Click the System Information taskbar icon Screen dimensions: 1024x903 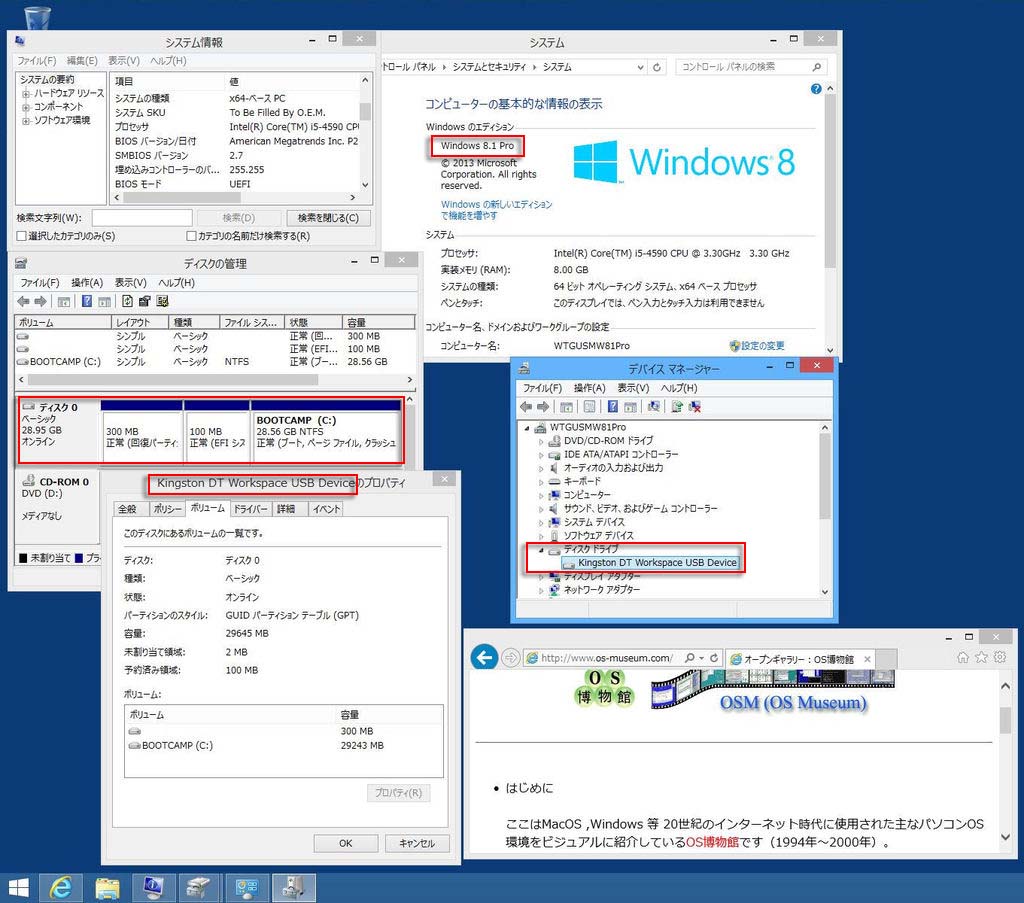153,888
